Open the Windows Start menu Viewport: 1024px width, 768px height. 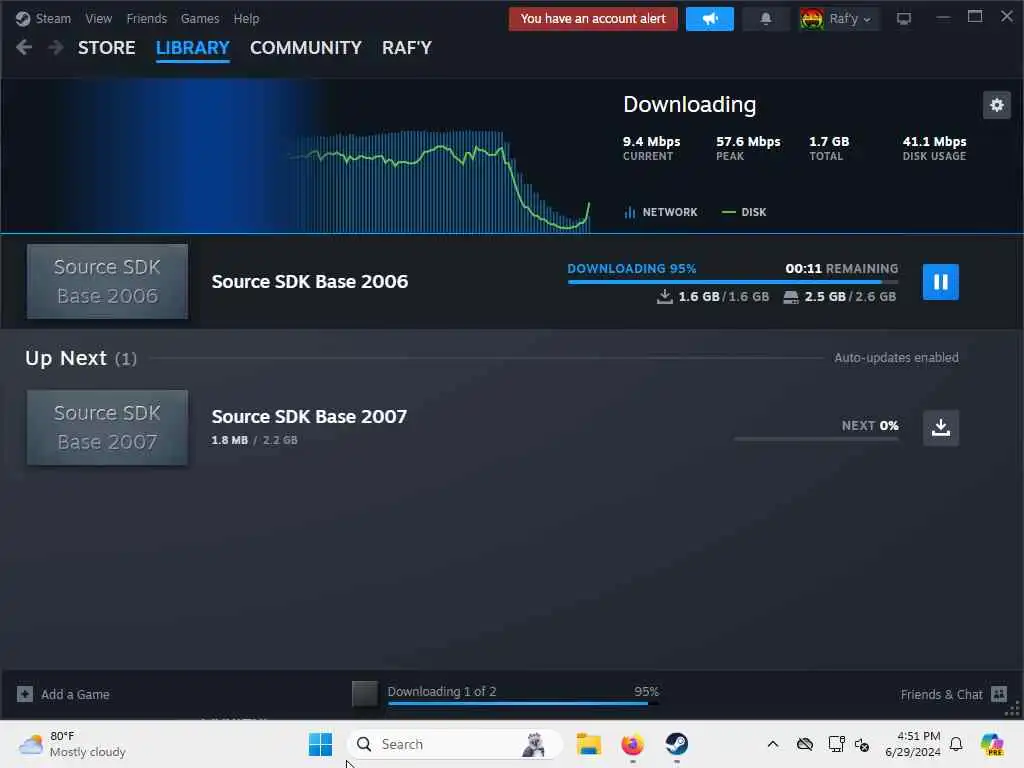320,744
